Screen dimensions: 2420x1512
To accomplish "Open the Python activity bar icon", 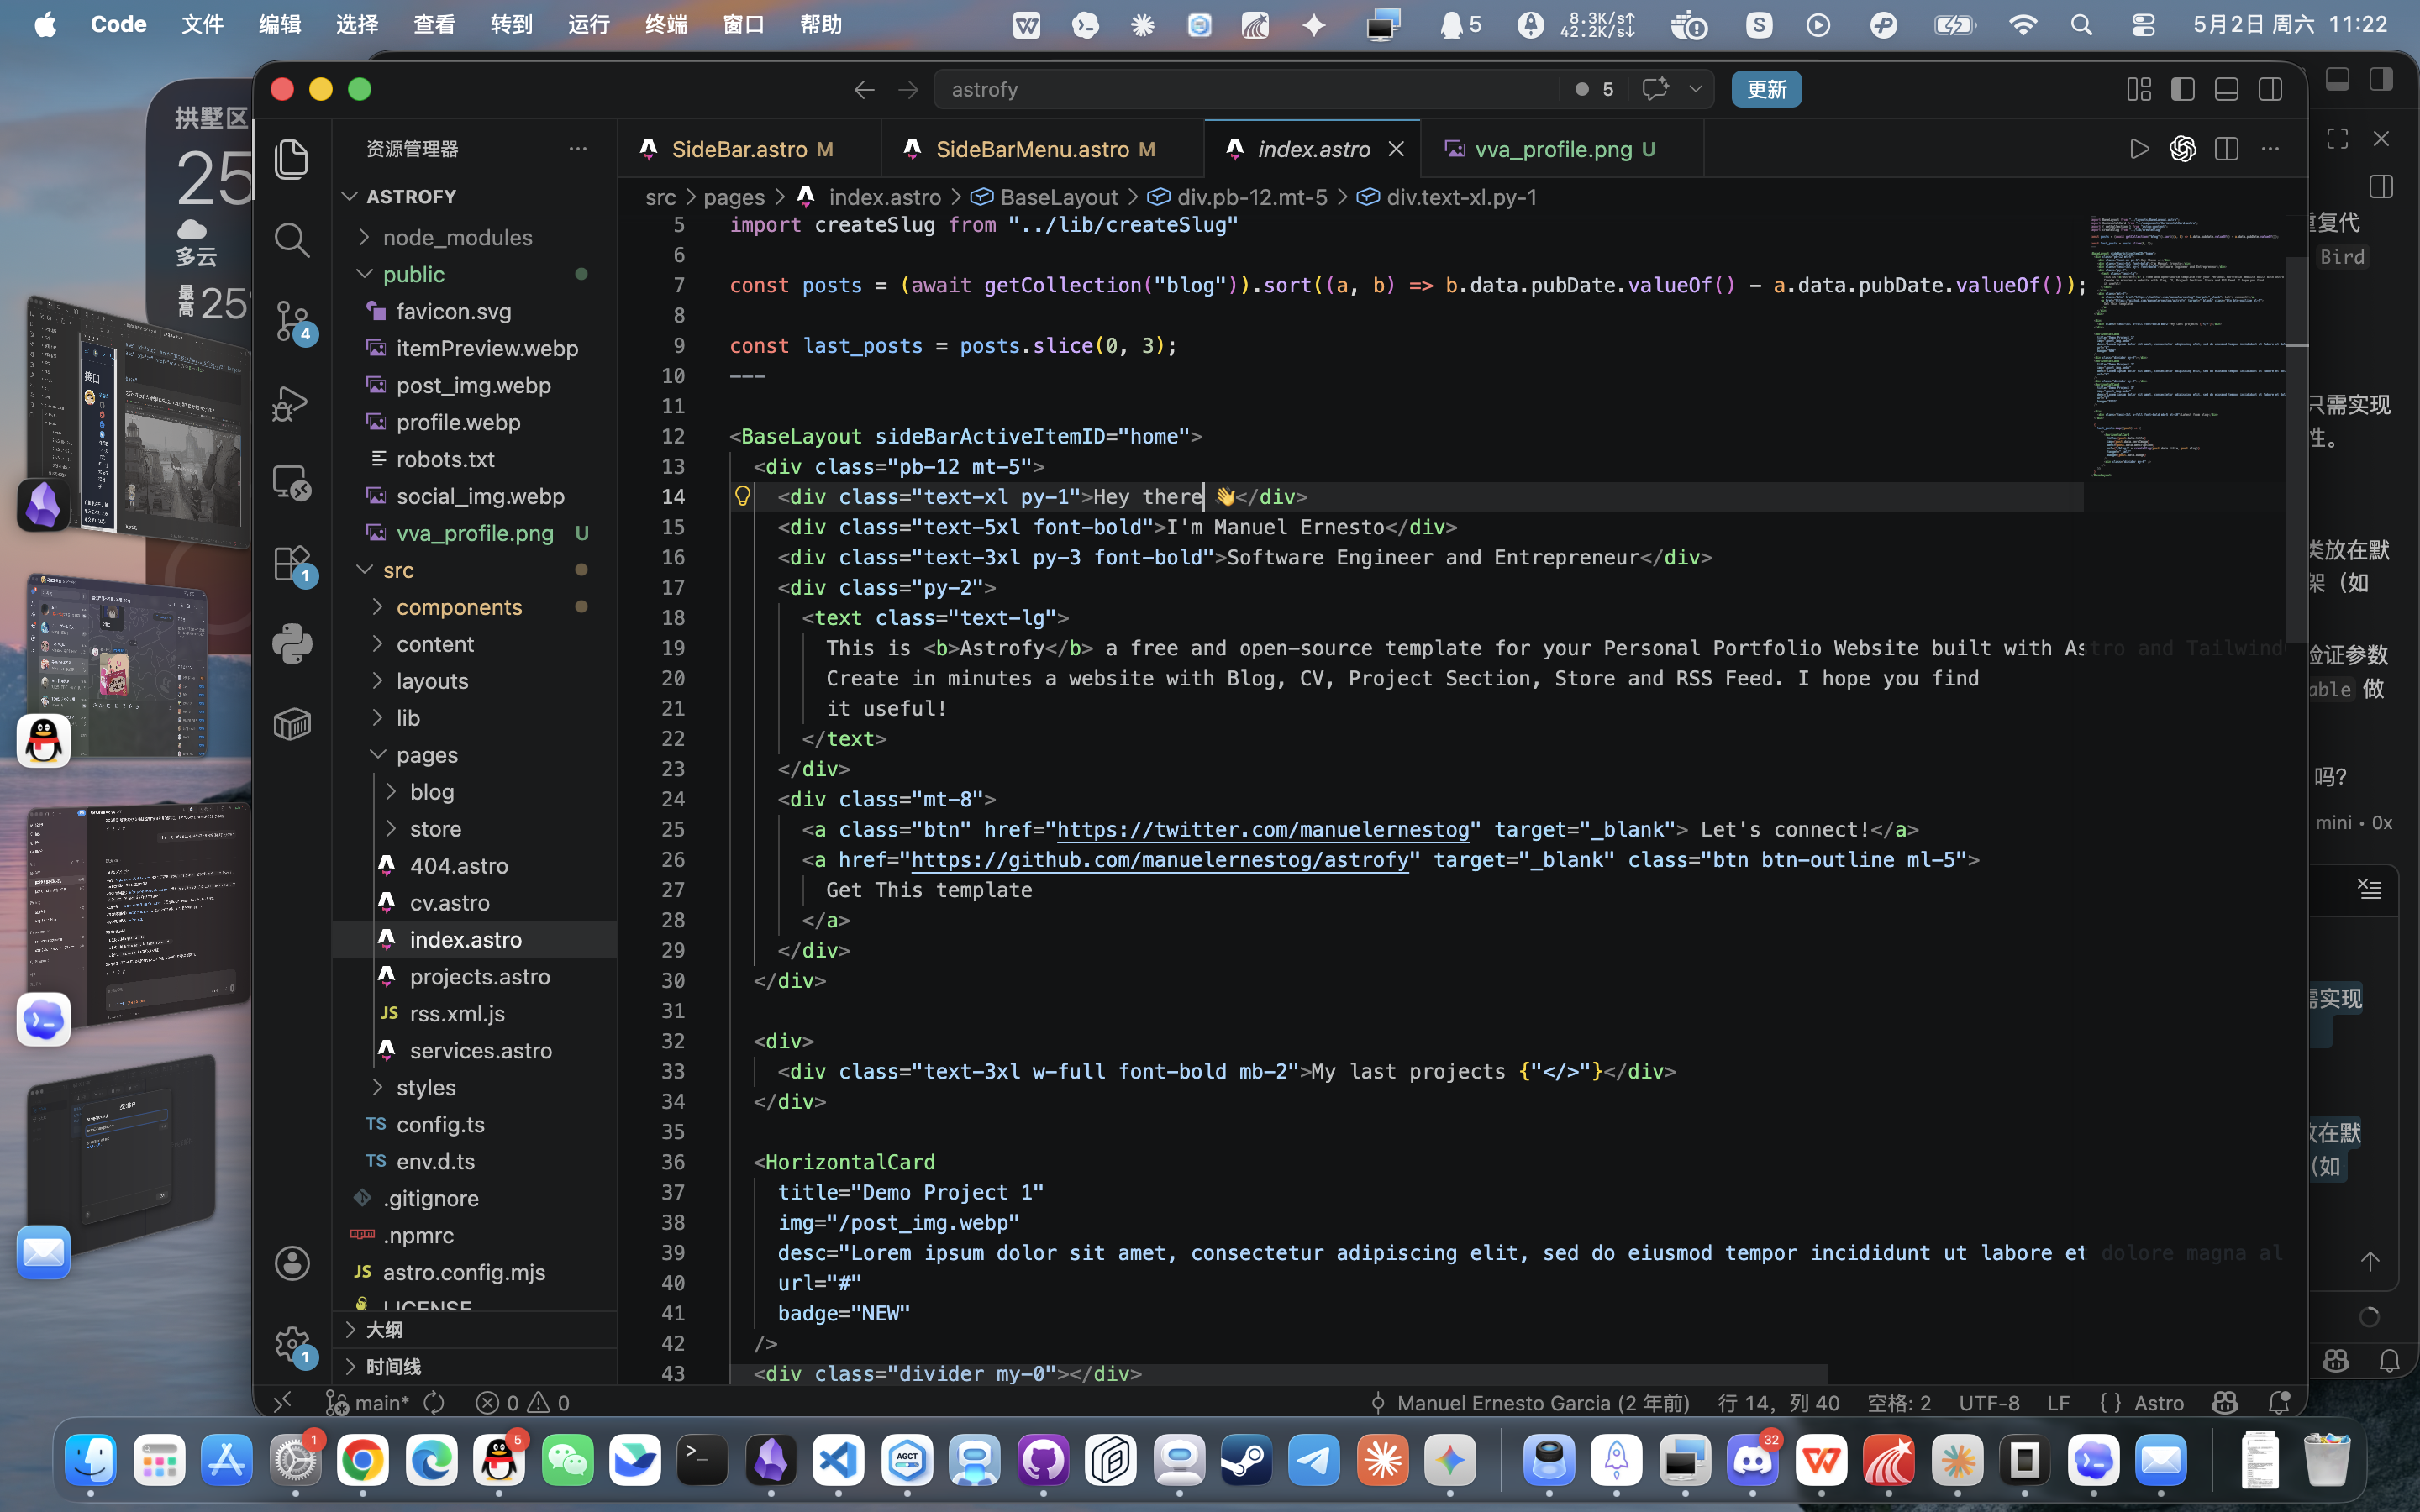I will pyautogui.click(x=291, y=643).
